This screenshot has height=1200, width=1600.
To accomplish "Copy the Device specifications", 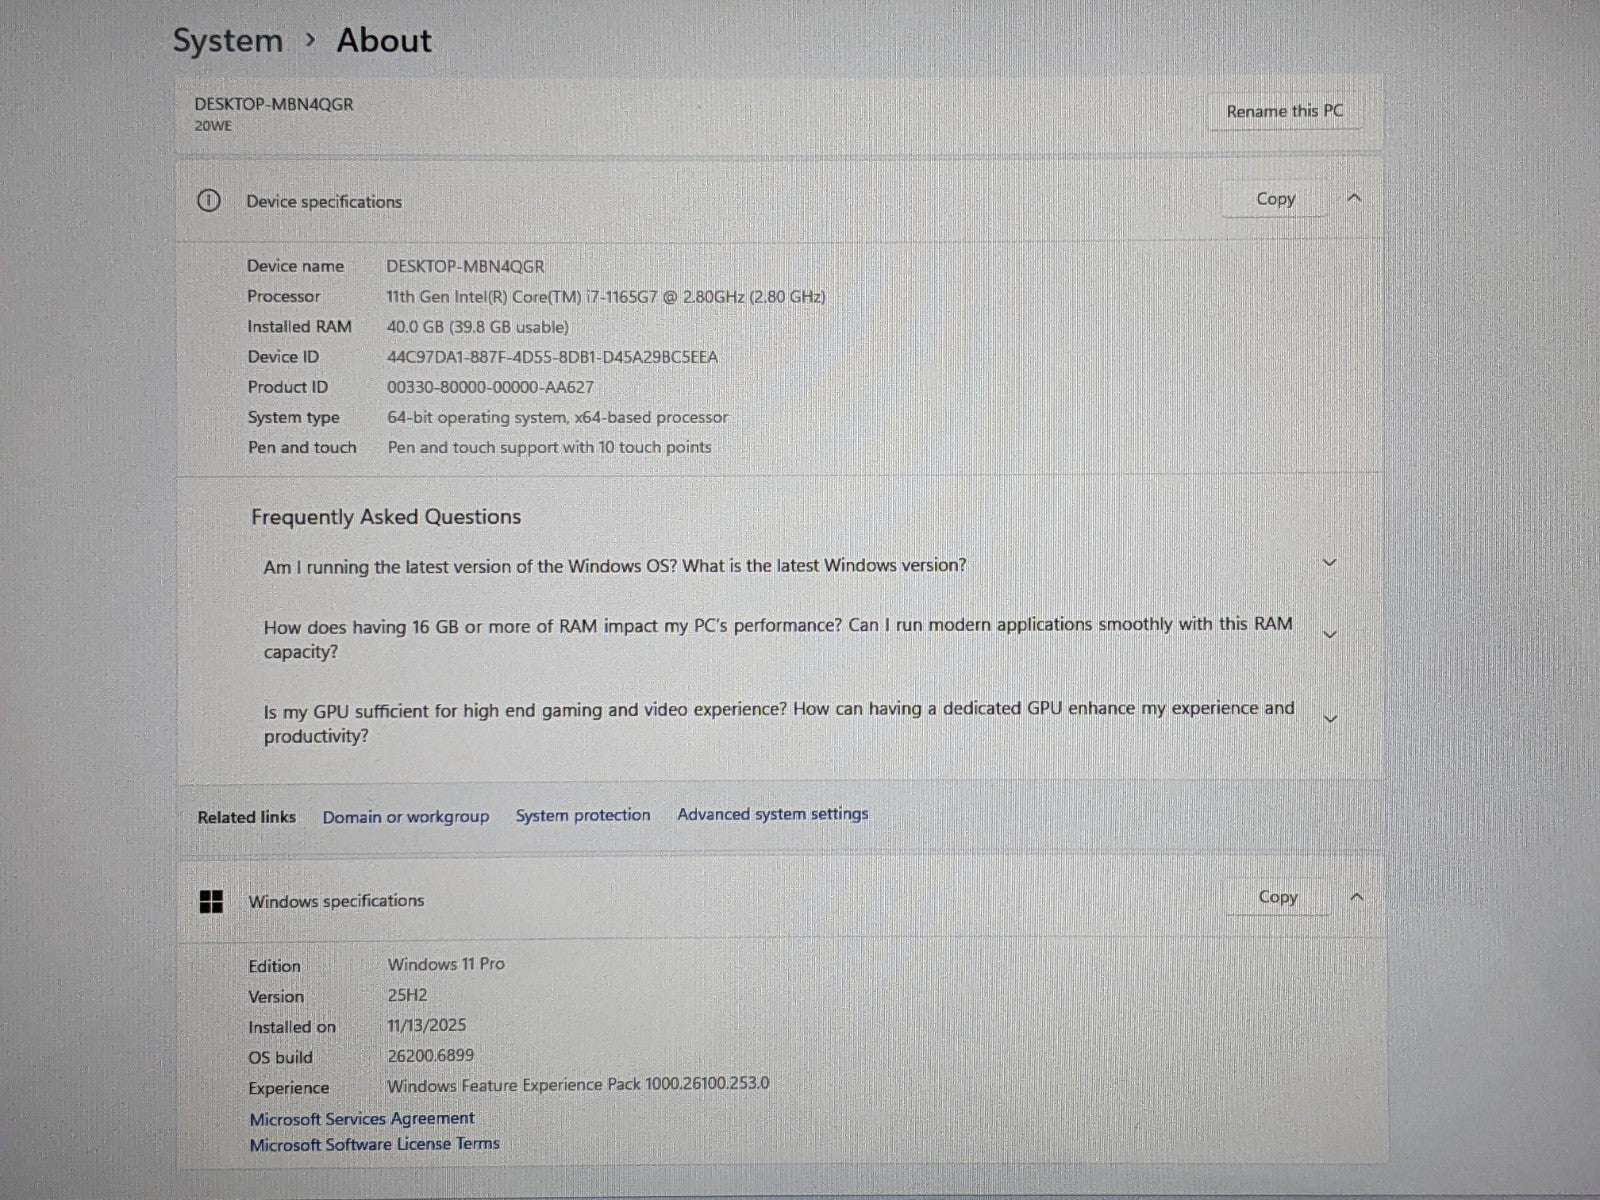I will click(x=1275, y=199).
